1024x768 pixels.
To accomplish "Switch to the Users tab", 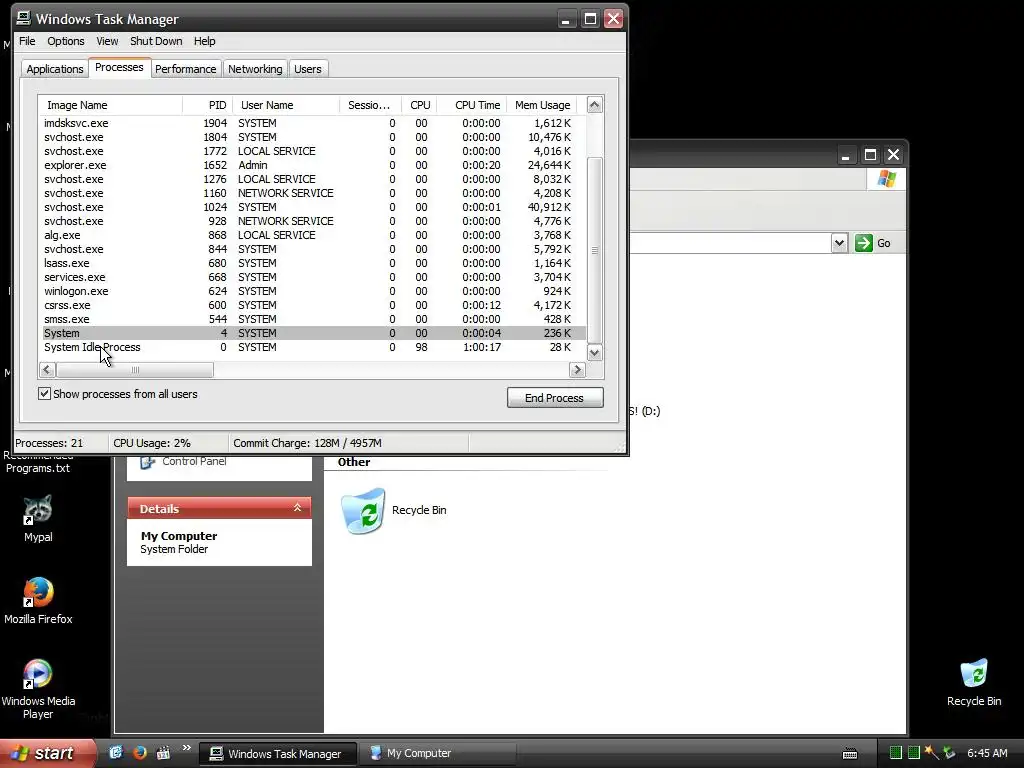I will 308,69.
